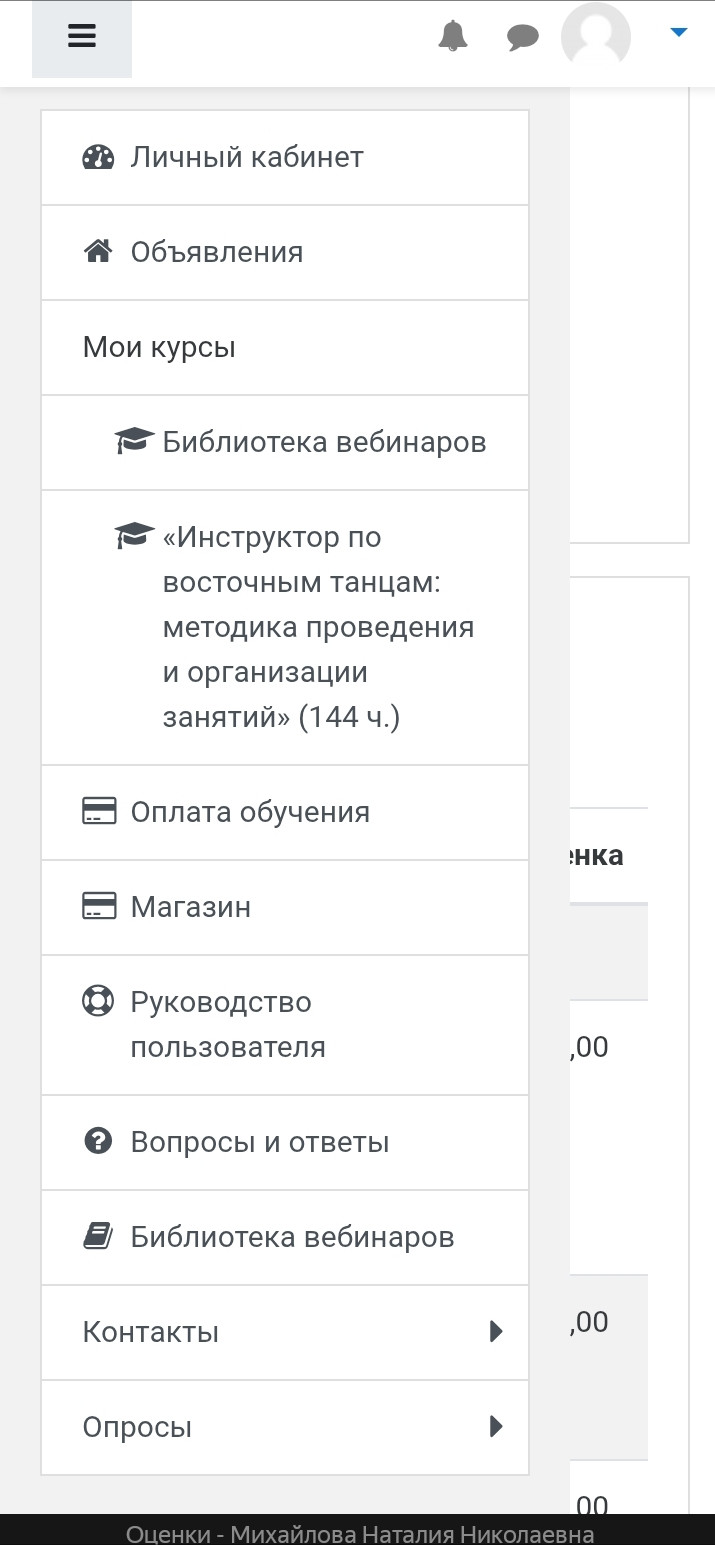Click the user avatar picture
Image resolution: width=715 pixels, height=1545 pixels.
coord(596,36)
